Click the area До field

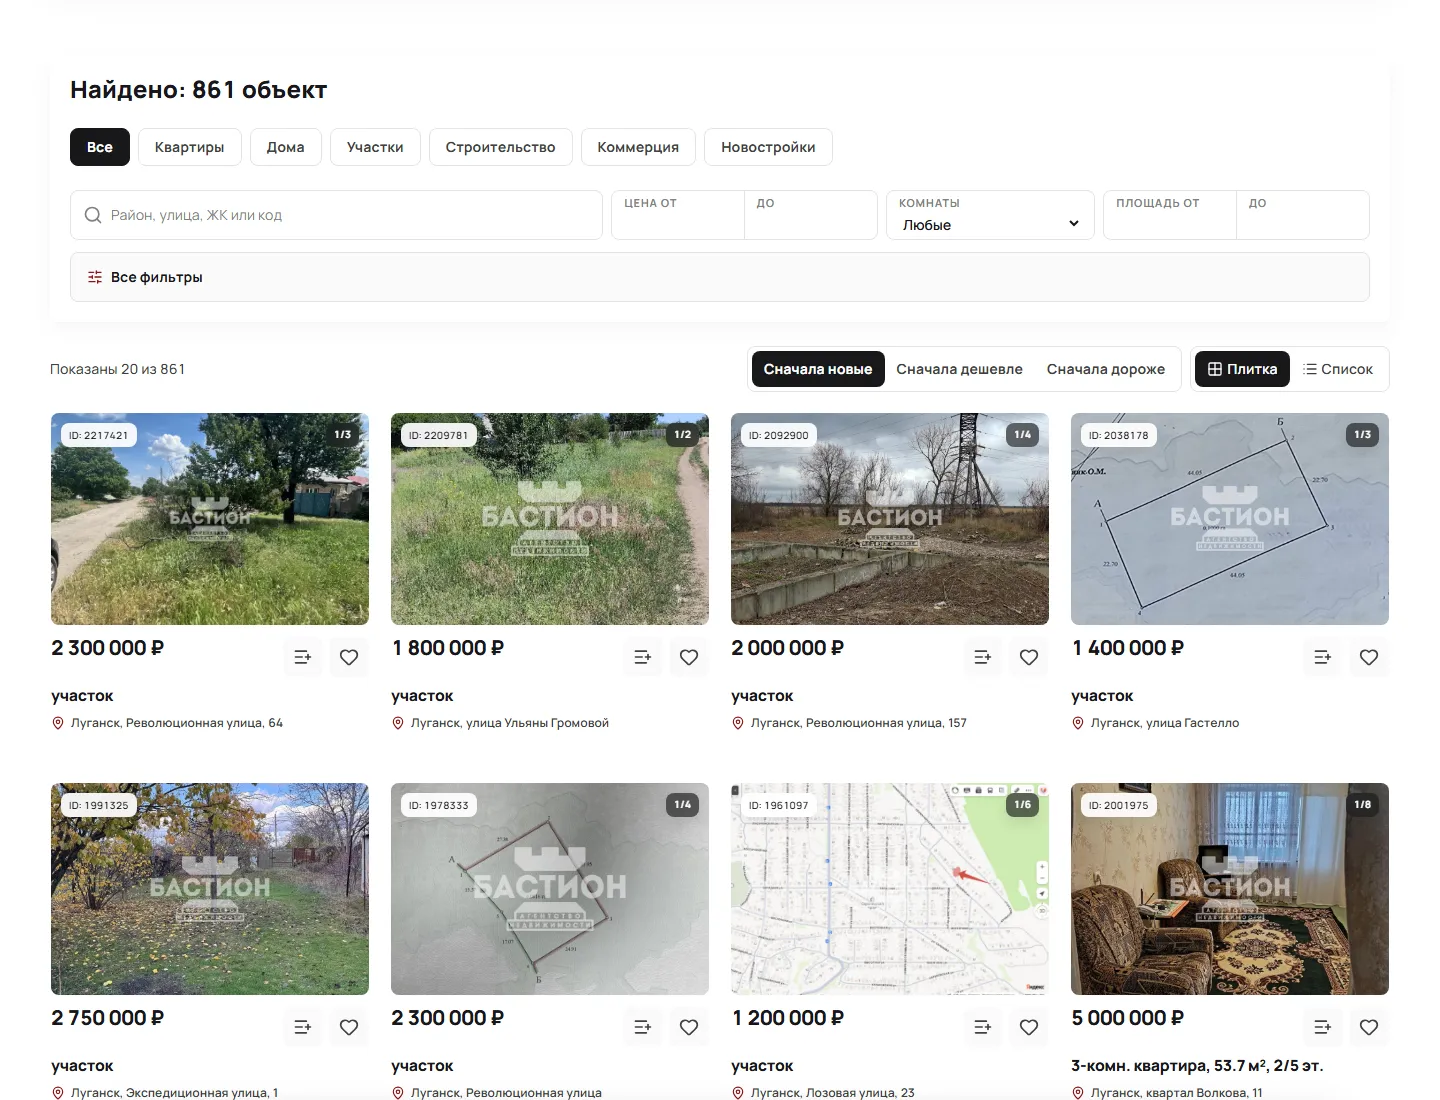tap(1303, 215)
